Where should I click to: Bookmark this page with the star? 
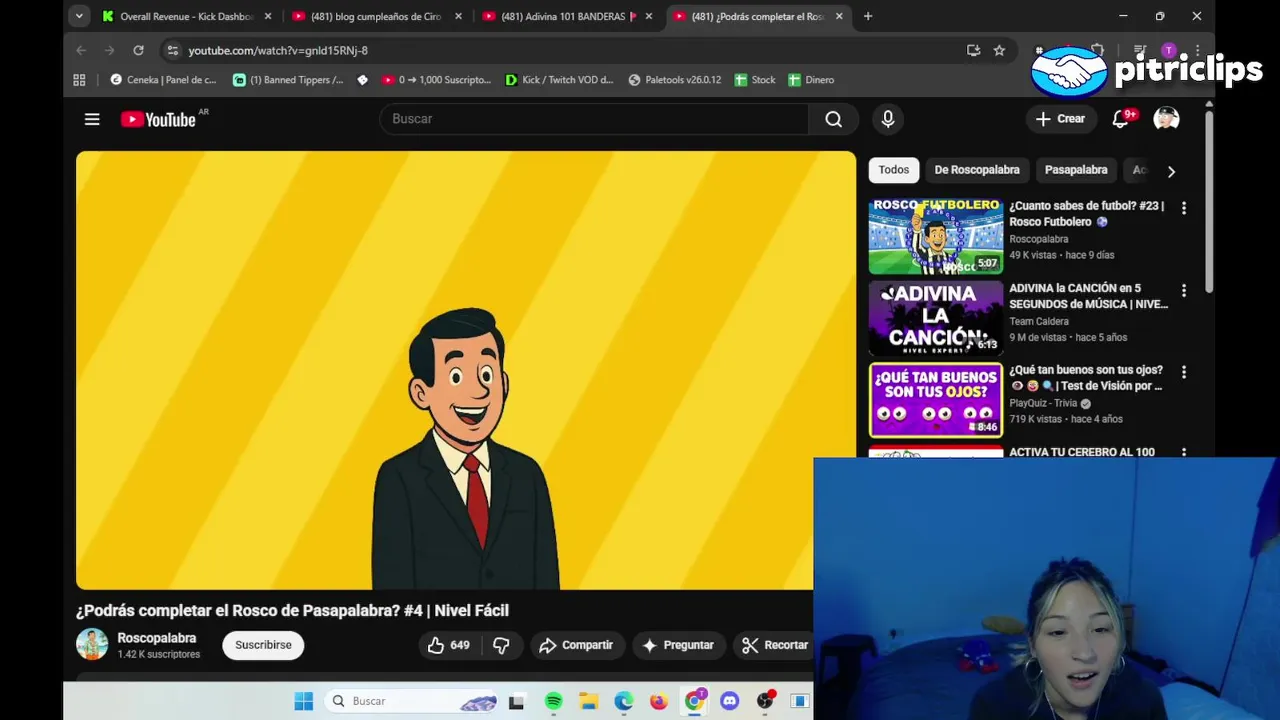(999, 50)
